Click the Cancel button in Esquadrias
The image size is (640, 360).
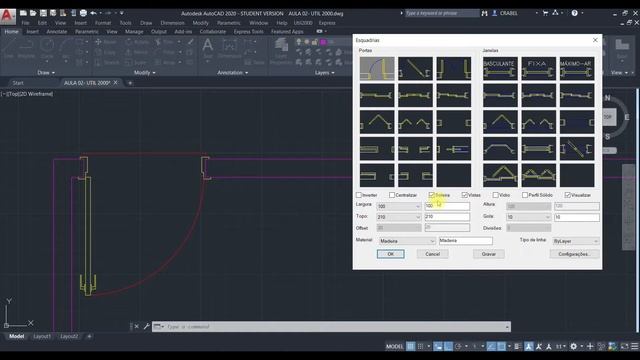(x=433, y=254)
